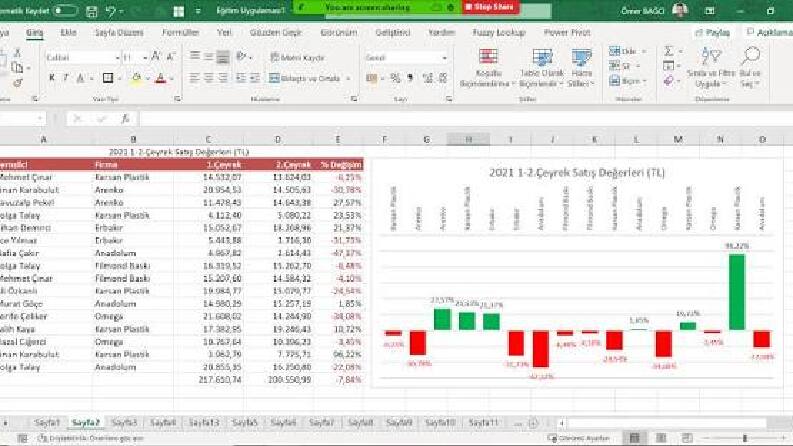Open the Giriş ribbon tab
Viewport: 793px width, 446px height.
[34, 32]
